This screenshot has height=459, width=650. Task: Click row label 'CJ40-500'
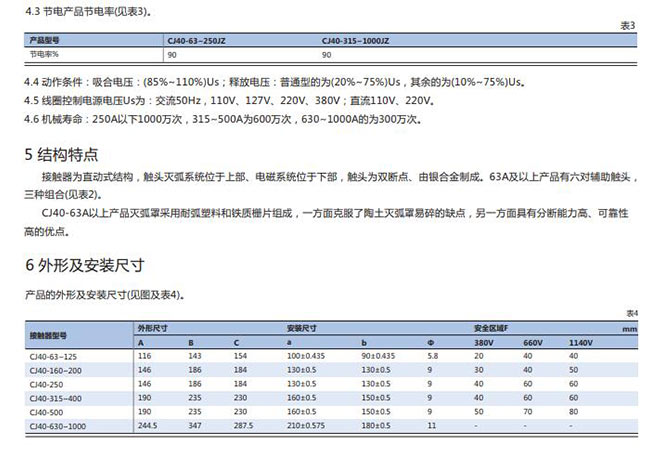(46, 412)
